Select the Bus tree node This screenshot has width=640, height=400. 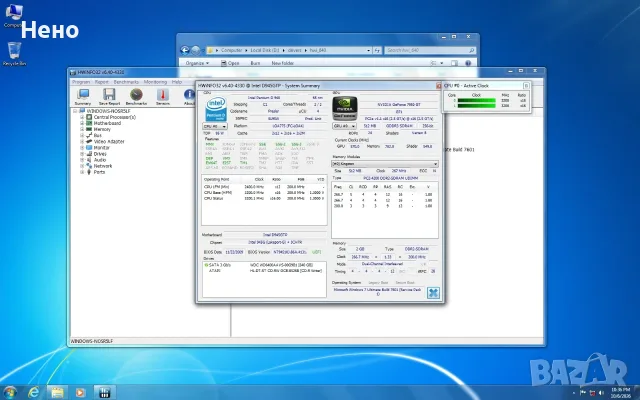(x=98, y=136)
